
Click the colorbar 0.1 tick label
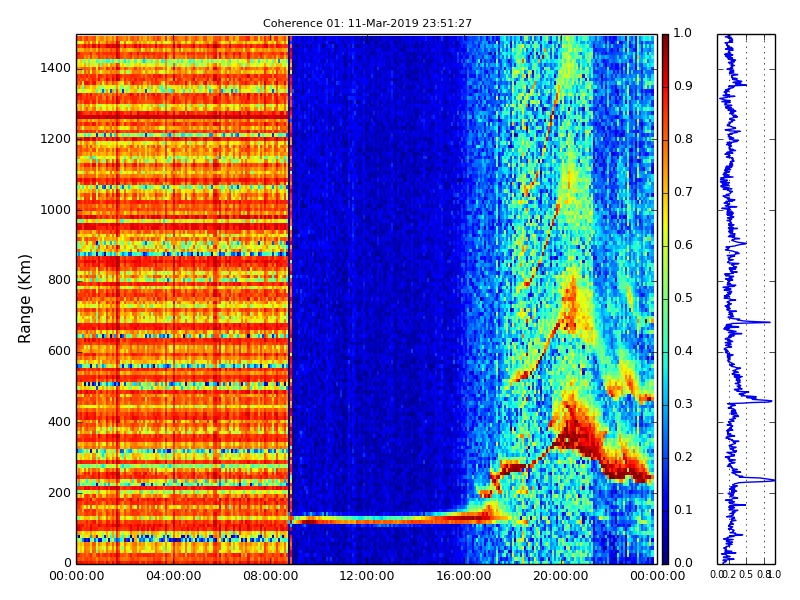(x=683, y=510)
